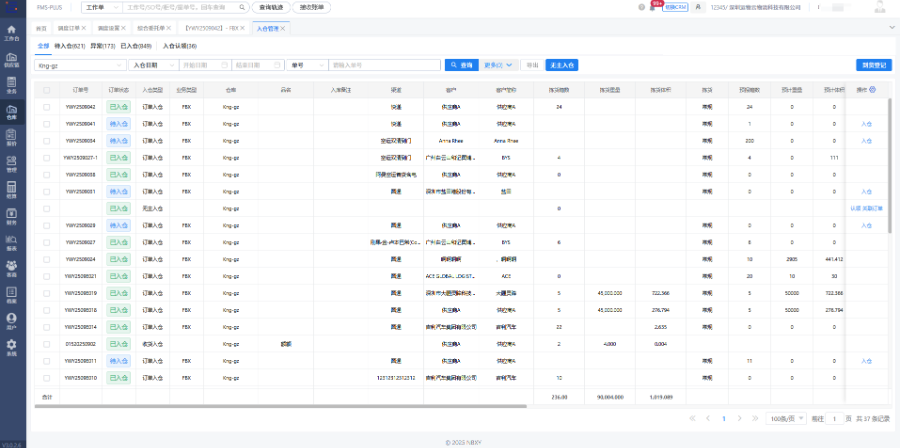The width and height of the screenshot is (900, 448).
Task: Click the 开始日期 start date field
Action: 204,65
